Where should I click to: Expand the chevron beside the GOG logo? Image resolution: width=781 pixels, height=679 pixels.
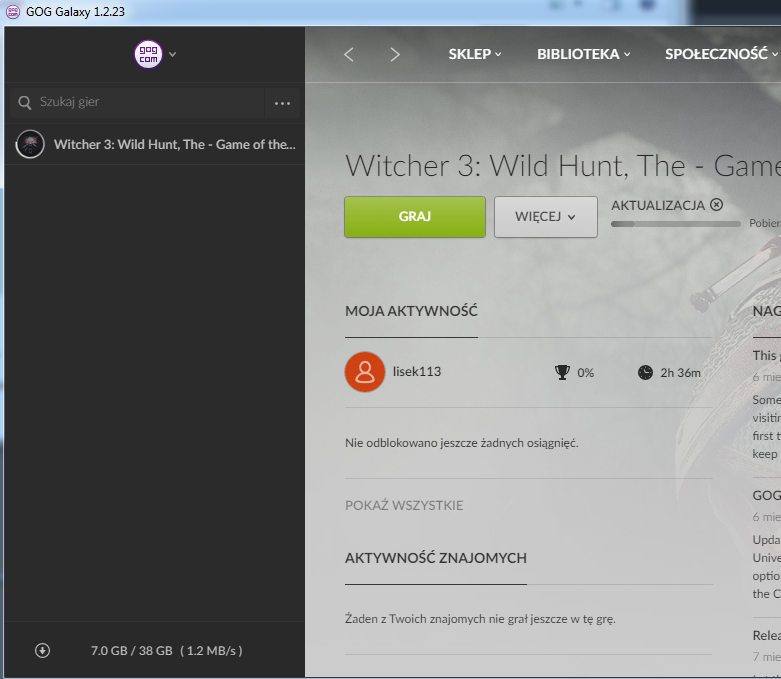172,54
